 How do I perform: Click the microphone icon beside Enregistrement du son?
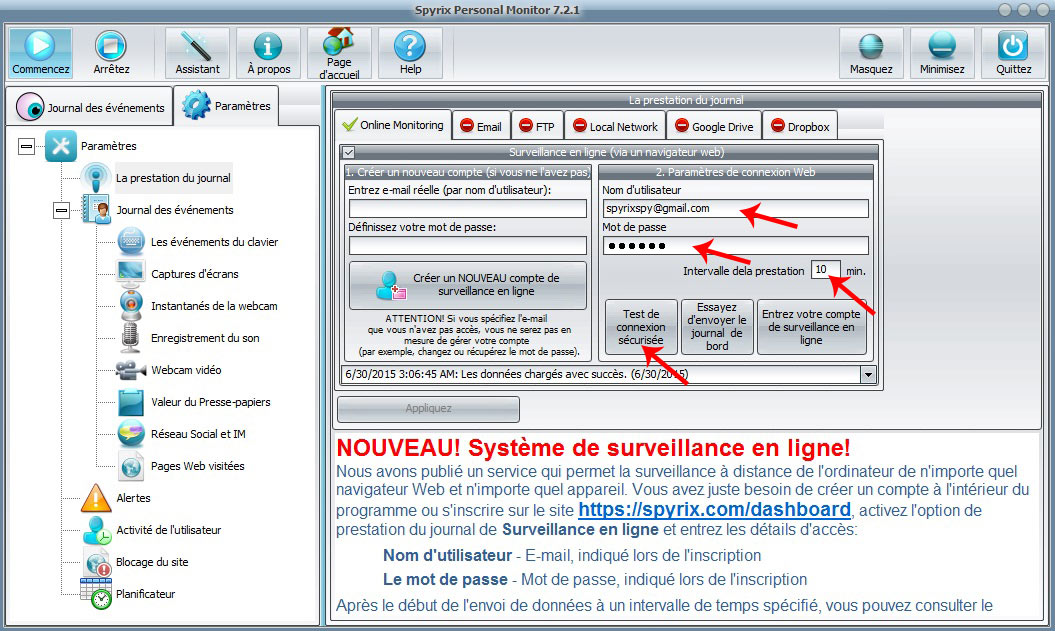coord(130,338)
